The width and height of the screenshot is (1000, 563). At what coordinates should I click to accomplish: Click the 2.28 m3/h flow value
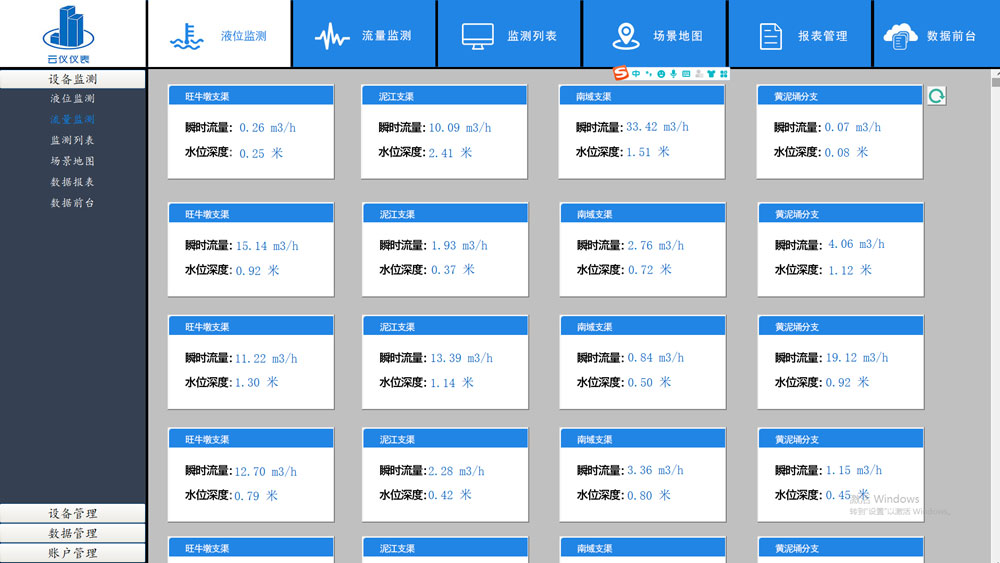(x=456, y=471)
